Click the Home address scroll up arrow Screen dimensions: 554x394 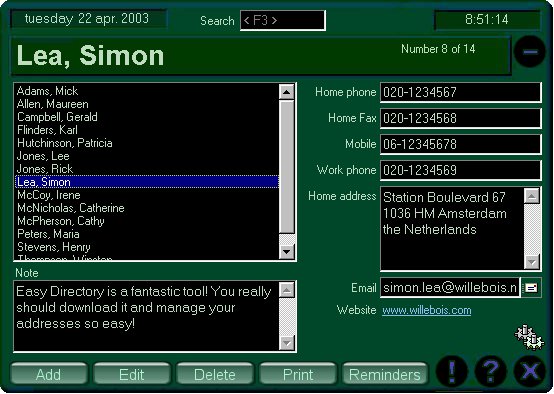(532, 196)
